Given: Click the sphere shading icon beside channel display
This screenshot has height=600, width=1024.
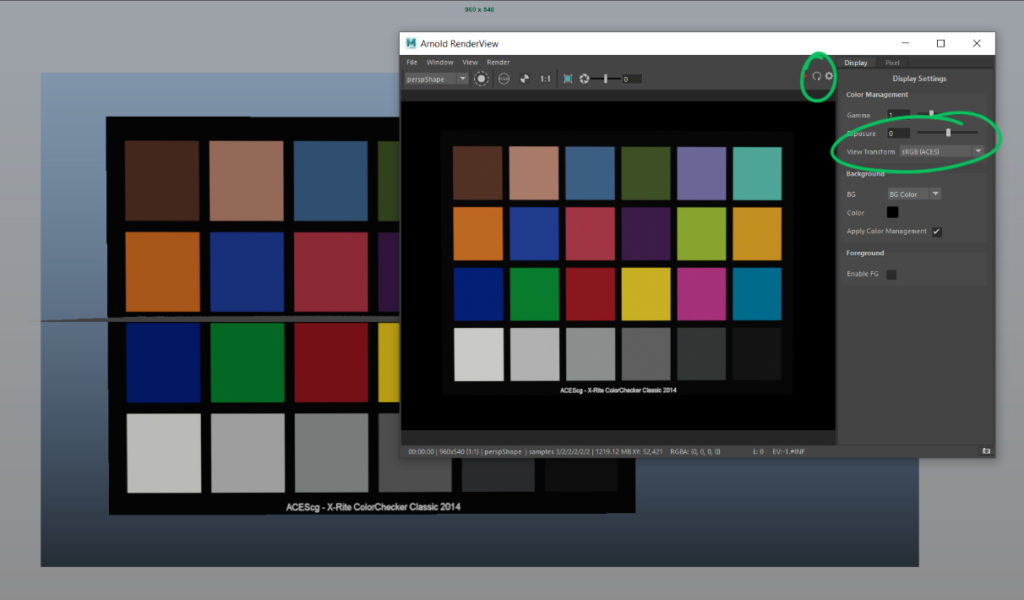Looking at the screenshot, I should tap(504, 79).
